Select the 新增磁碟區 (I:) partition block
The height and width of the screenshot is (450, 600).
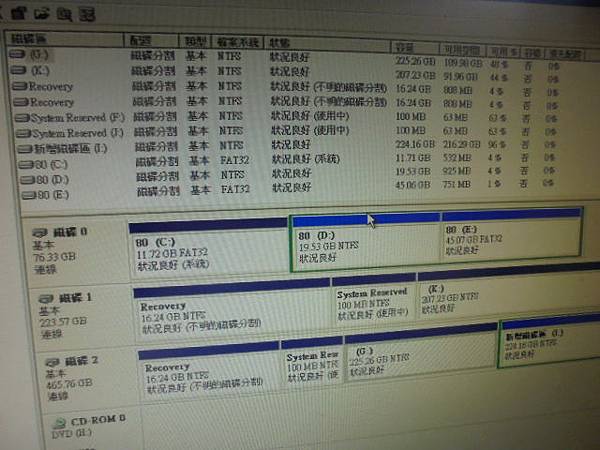pos(549,341)
